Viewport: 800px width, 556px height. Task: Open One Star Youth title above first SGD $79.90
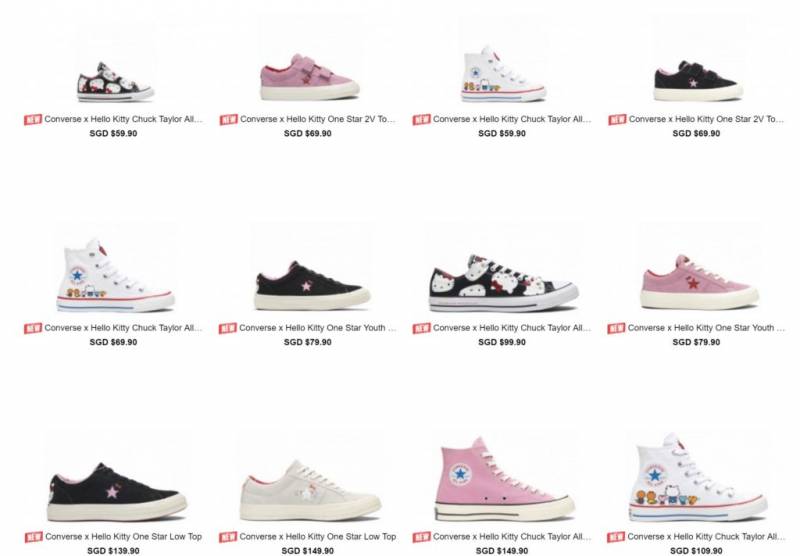[x=317, y=328]
